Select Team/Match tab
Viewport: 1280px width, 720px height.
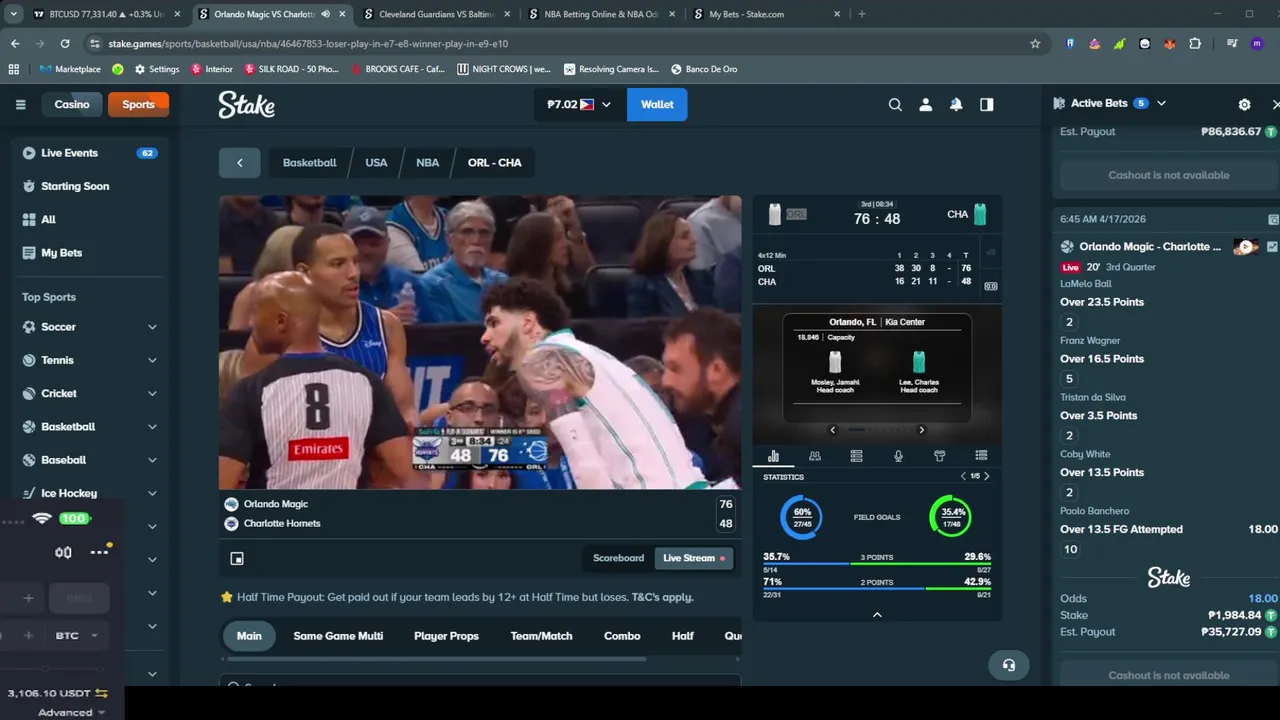[x=541, y=636]
